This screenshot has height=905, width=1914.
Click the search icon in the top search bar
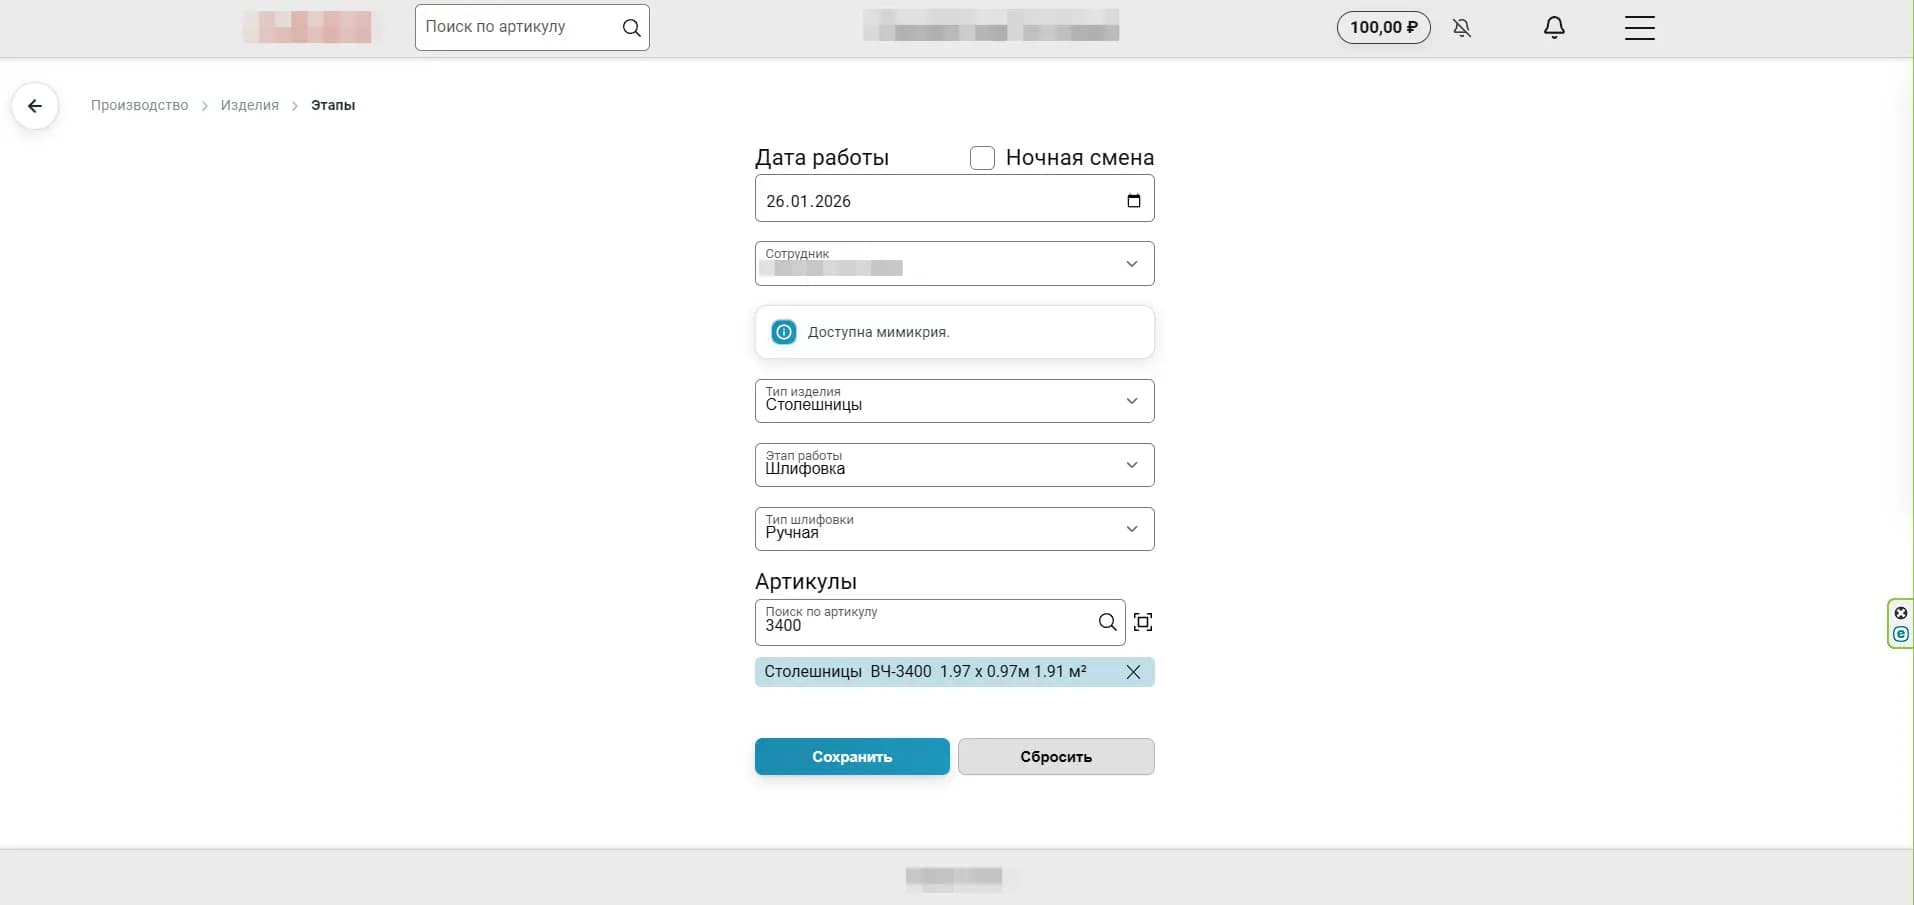pyautogui.click(x=632, y=27)
